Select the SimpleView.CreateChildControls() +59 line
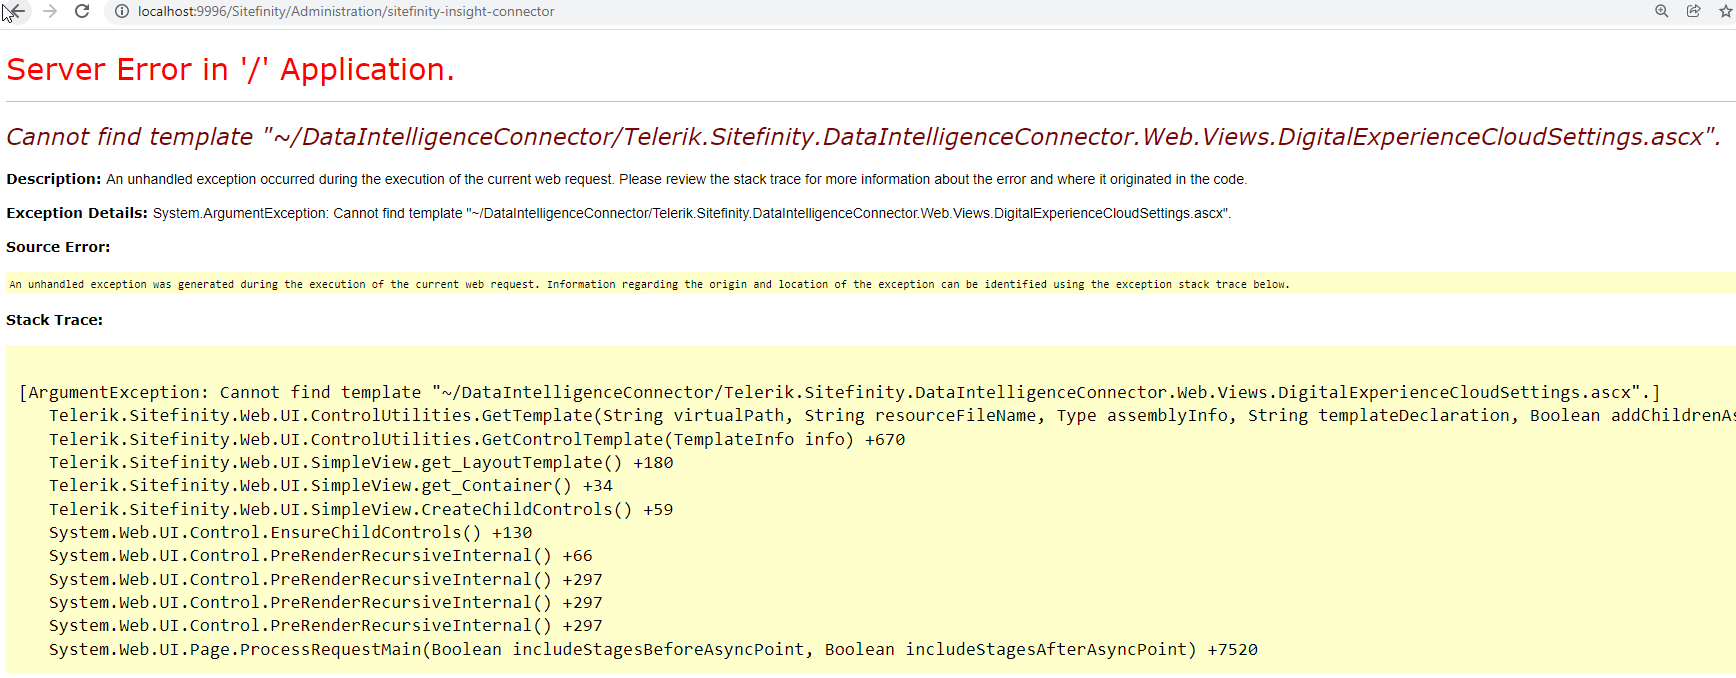 point(361,509)
